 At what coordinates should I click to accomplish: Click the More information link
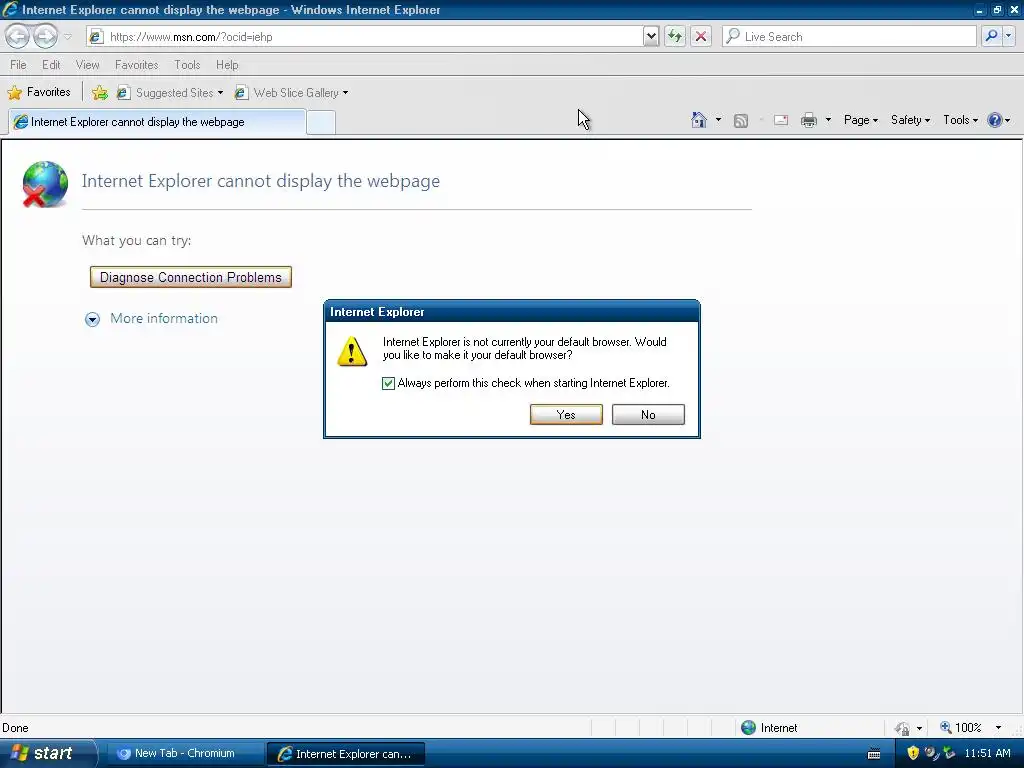pos(164,319)
